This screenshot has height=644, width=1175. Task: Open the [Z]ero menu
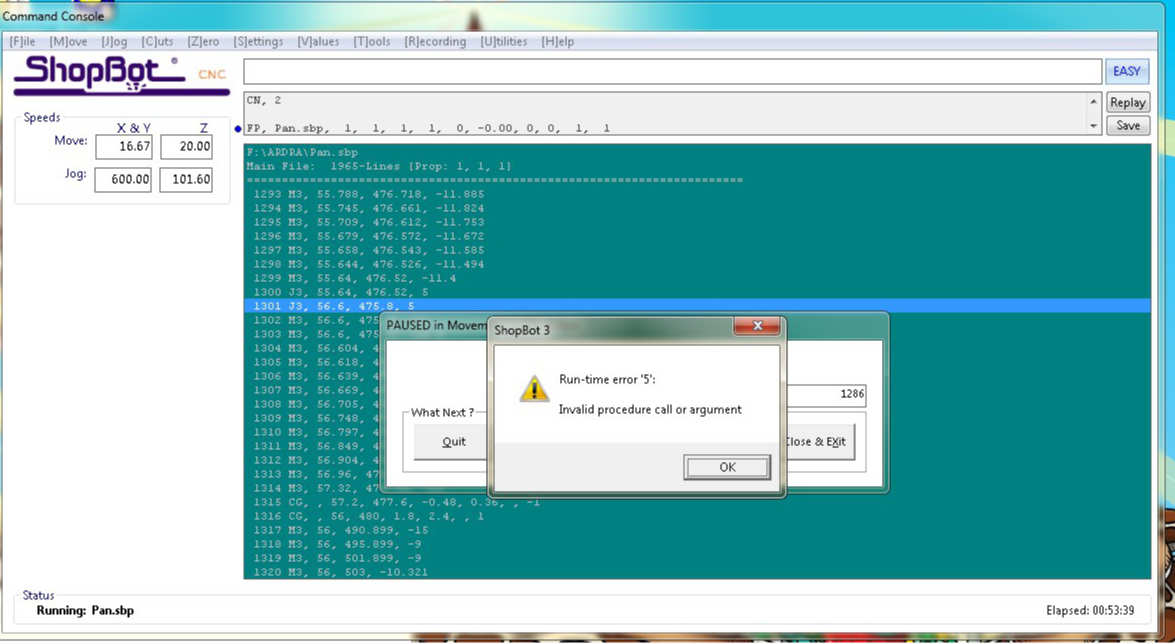pos(203,41)
